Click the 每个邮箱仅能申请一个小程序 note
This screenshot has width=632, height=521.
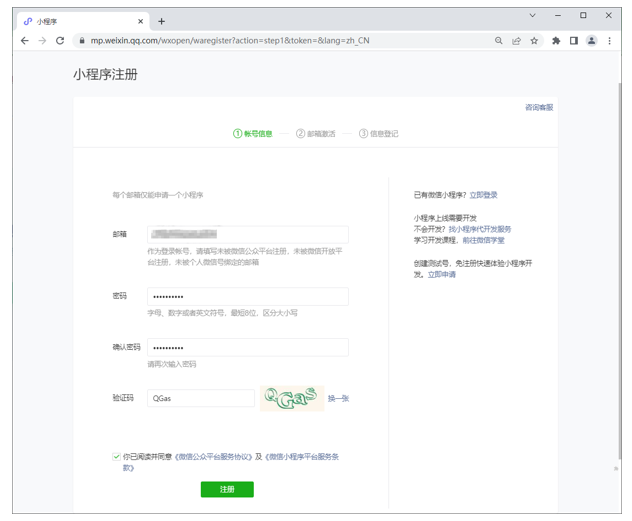point(158,195)
